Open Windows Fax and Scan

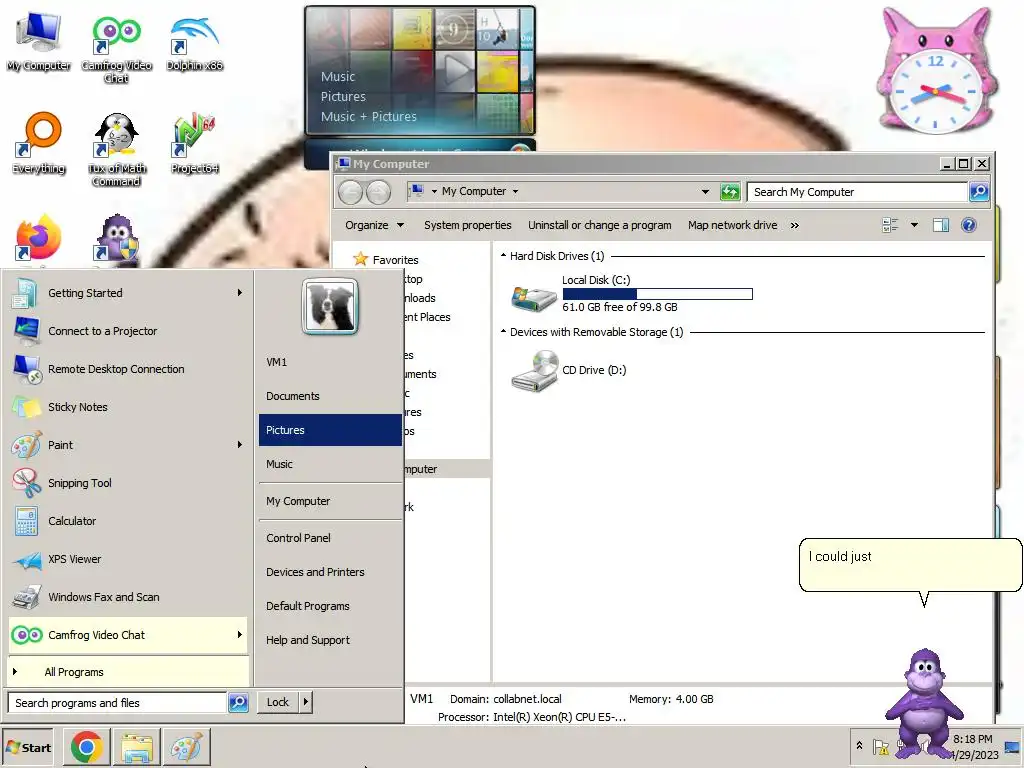pyautogui.click(x=128, y=597)
